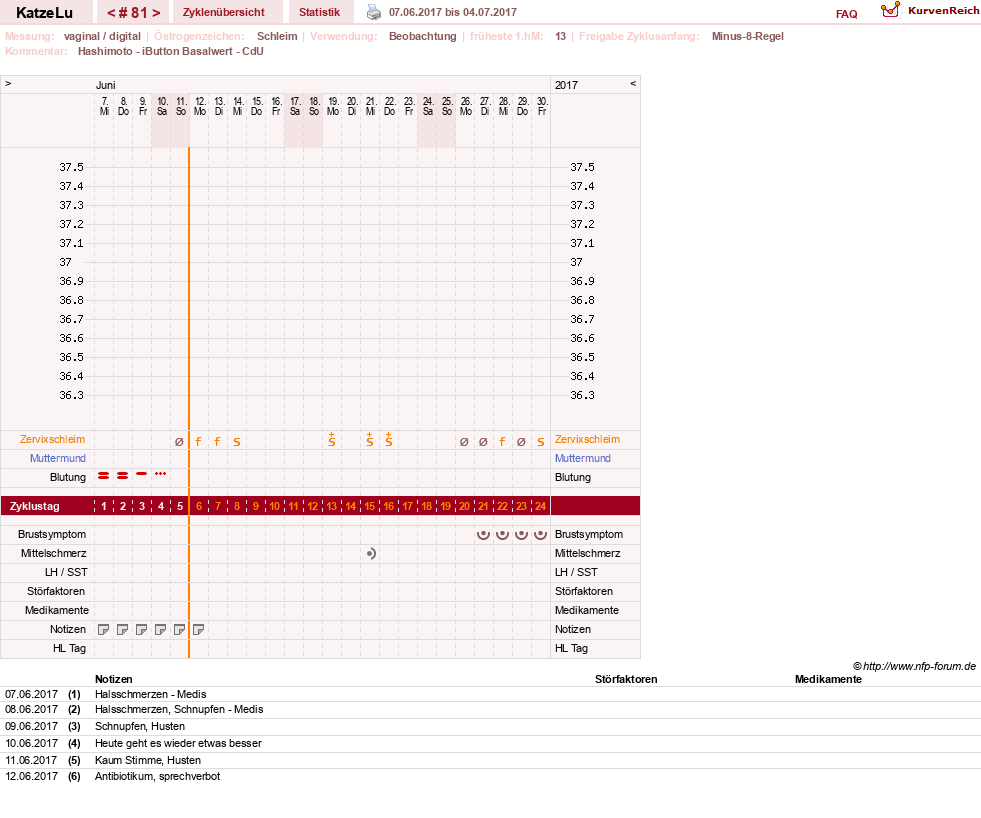Click cervical mucus S+ symbol on day 15
The width and height of the screenshot is (981, 818).
click(x=370, y=439)
